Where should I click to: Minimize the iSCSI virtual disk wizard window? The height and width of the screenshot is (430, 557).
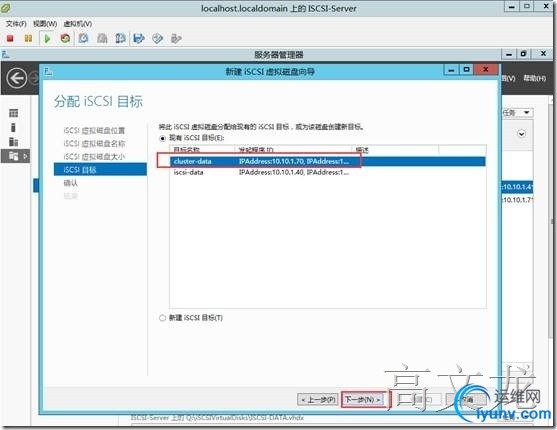pyautogui.click(x=451, y=70)
